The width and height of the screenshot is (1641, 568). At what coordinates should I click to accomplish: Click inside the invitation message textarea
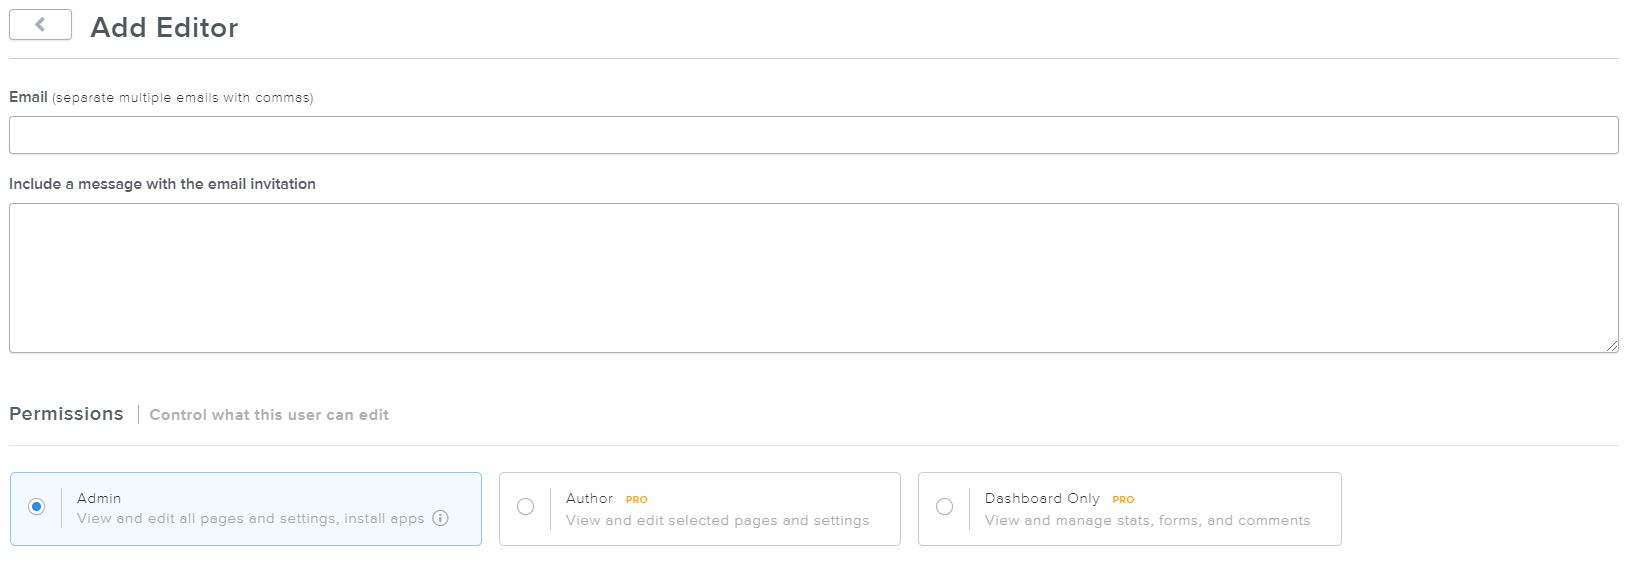813,277
